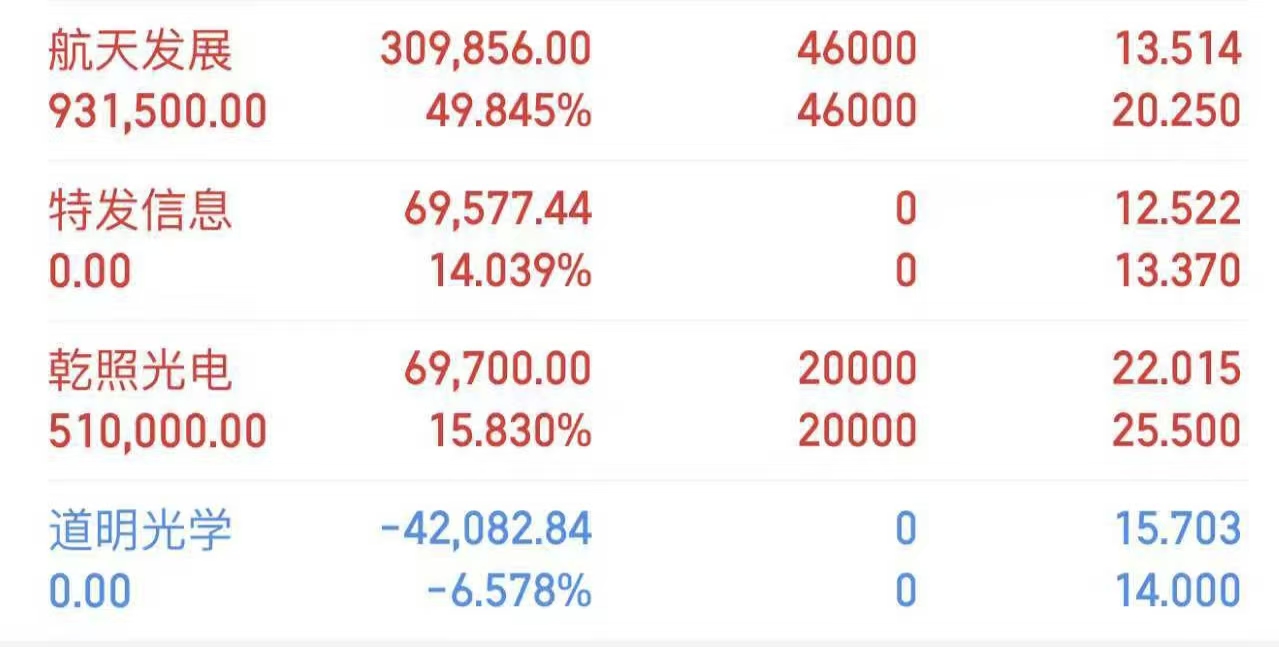Click 航天发展 market value 931,500.00
1279x647 pixels.
[x=158, y=111]
